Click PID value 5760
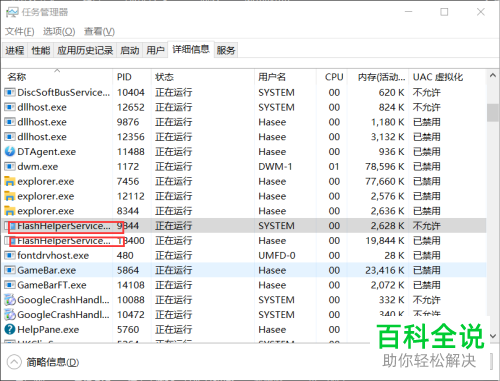The image size is (500, 381). [128, 329]
